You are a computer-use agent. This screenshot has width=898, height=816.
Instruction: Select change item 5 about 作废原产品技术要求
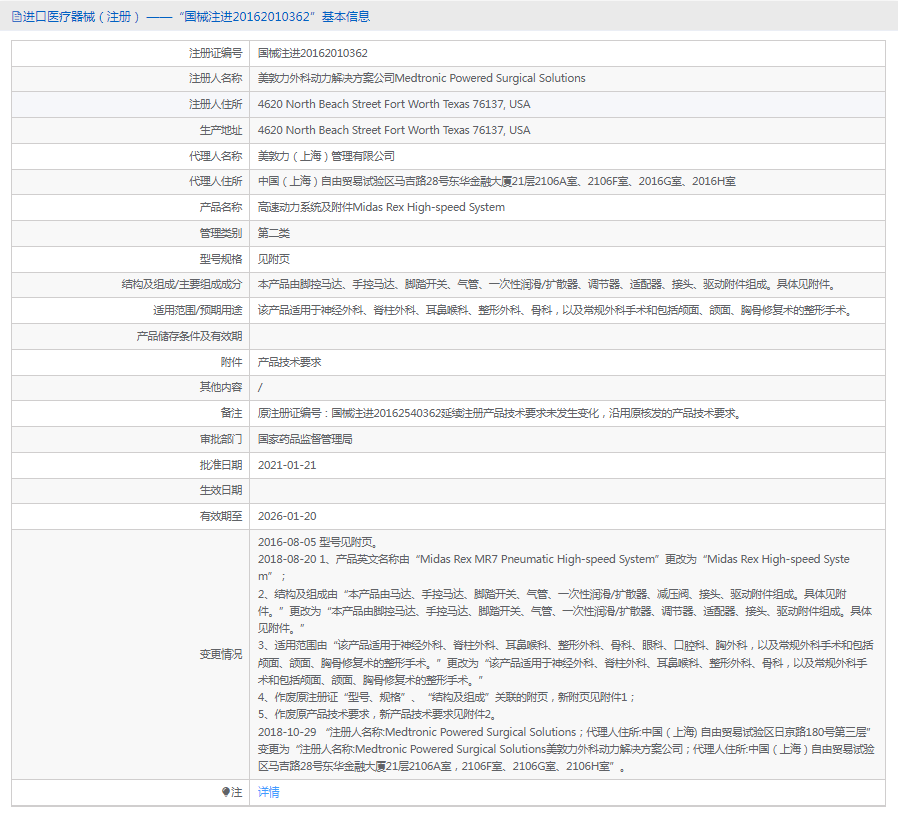tap(377, 715)
